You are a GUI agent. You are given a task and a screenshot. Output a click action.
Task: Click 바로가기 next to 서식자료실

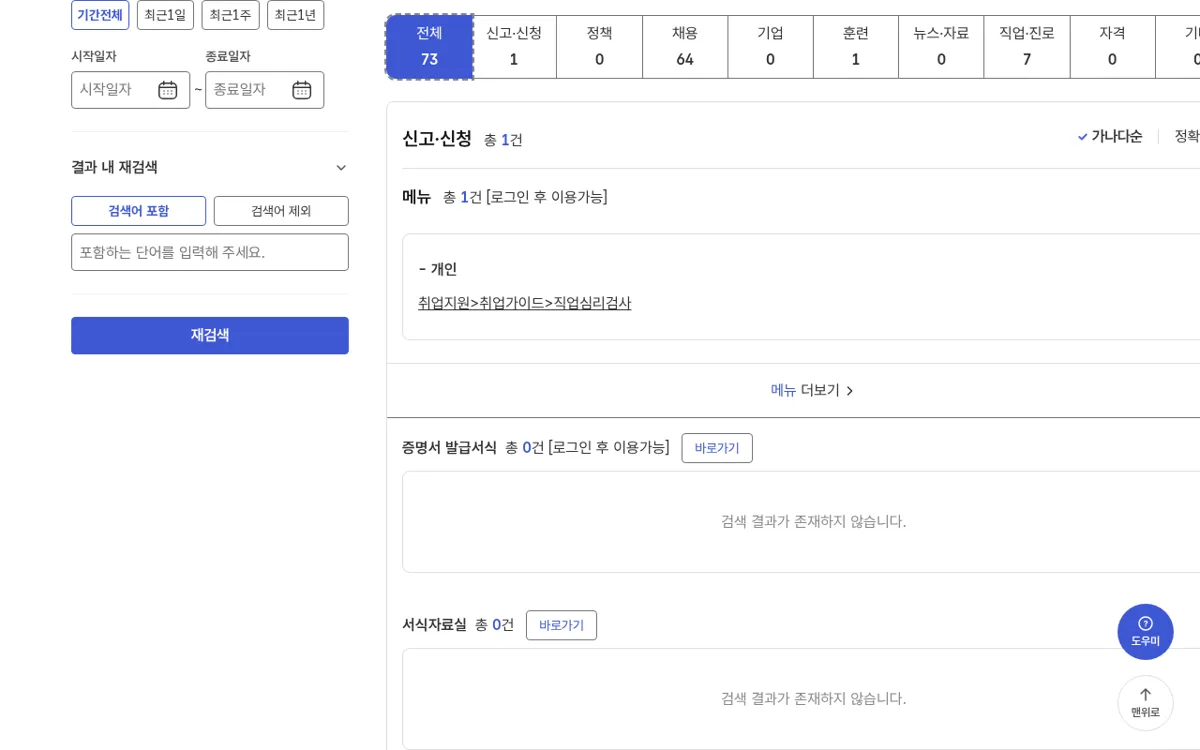[561, 625]
